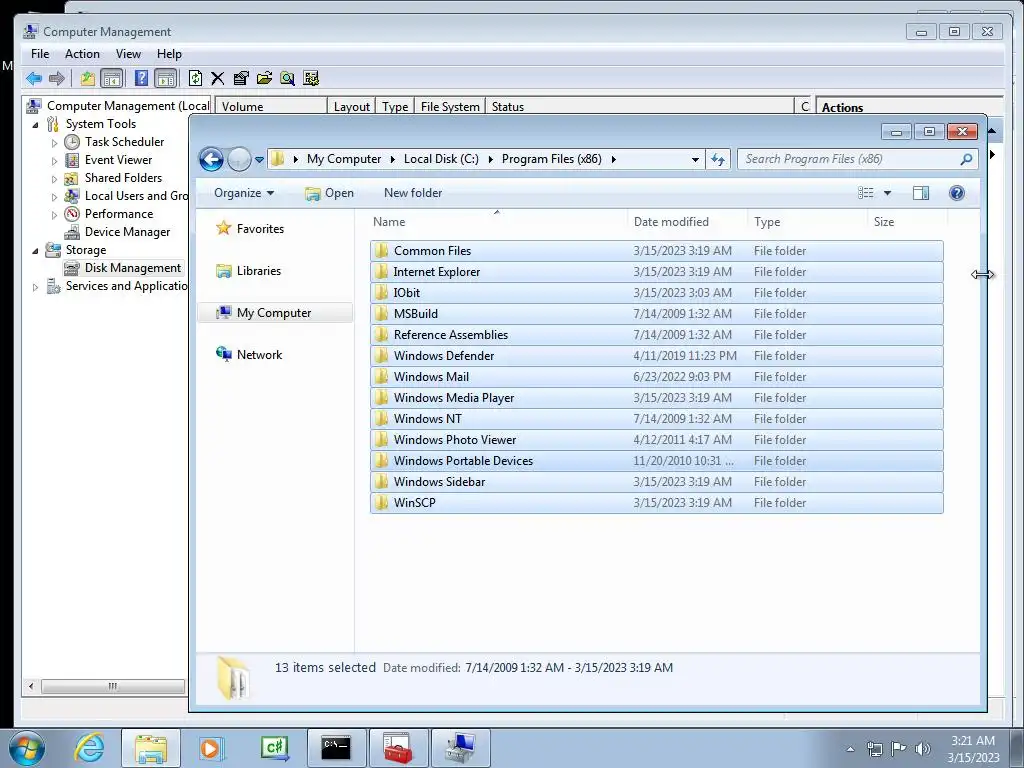Select Local Users and Groups tree item
This screenshot has width=1024, height=768.
point(136,196)
